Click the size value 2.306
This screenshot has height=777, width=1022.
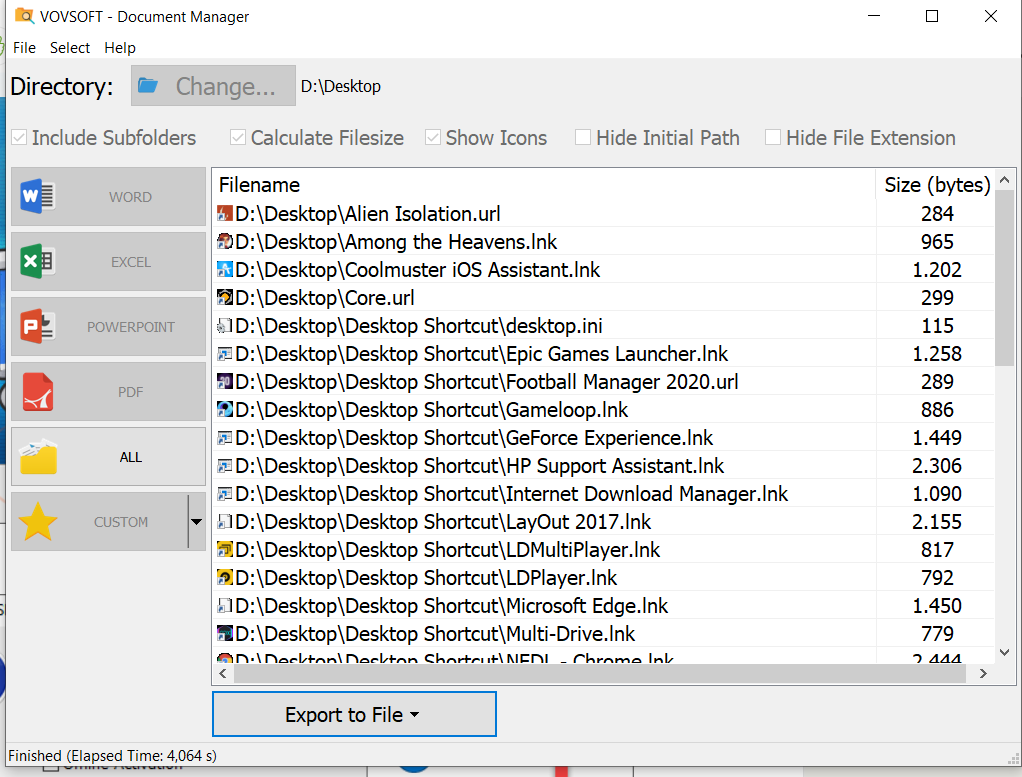point(937,466)
